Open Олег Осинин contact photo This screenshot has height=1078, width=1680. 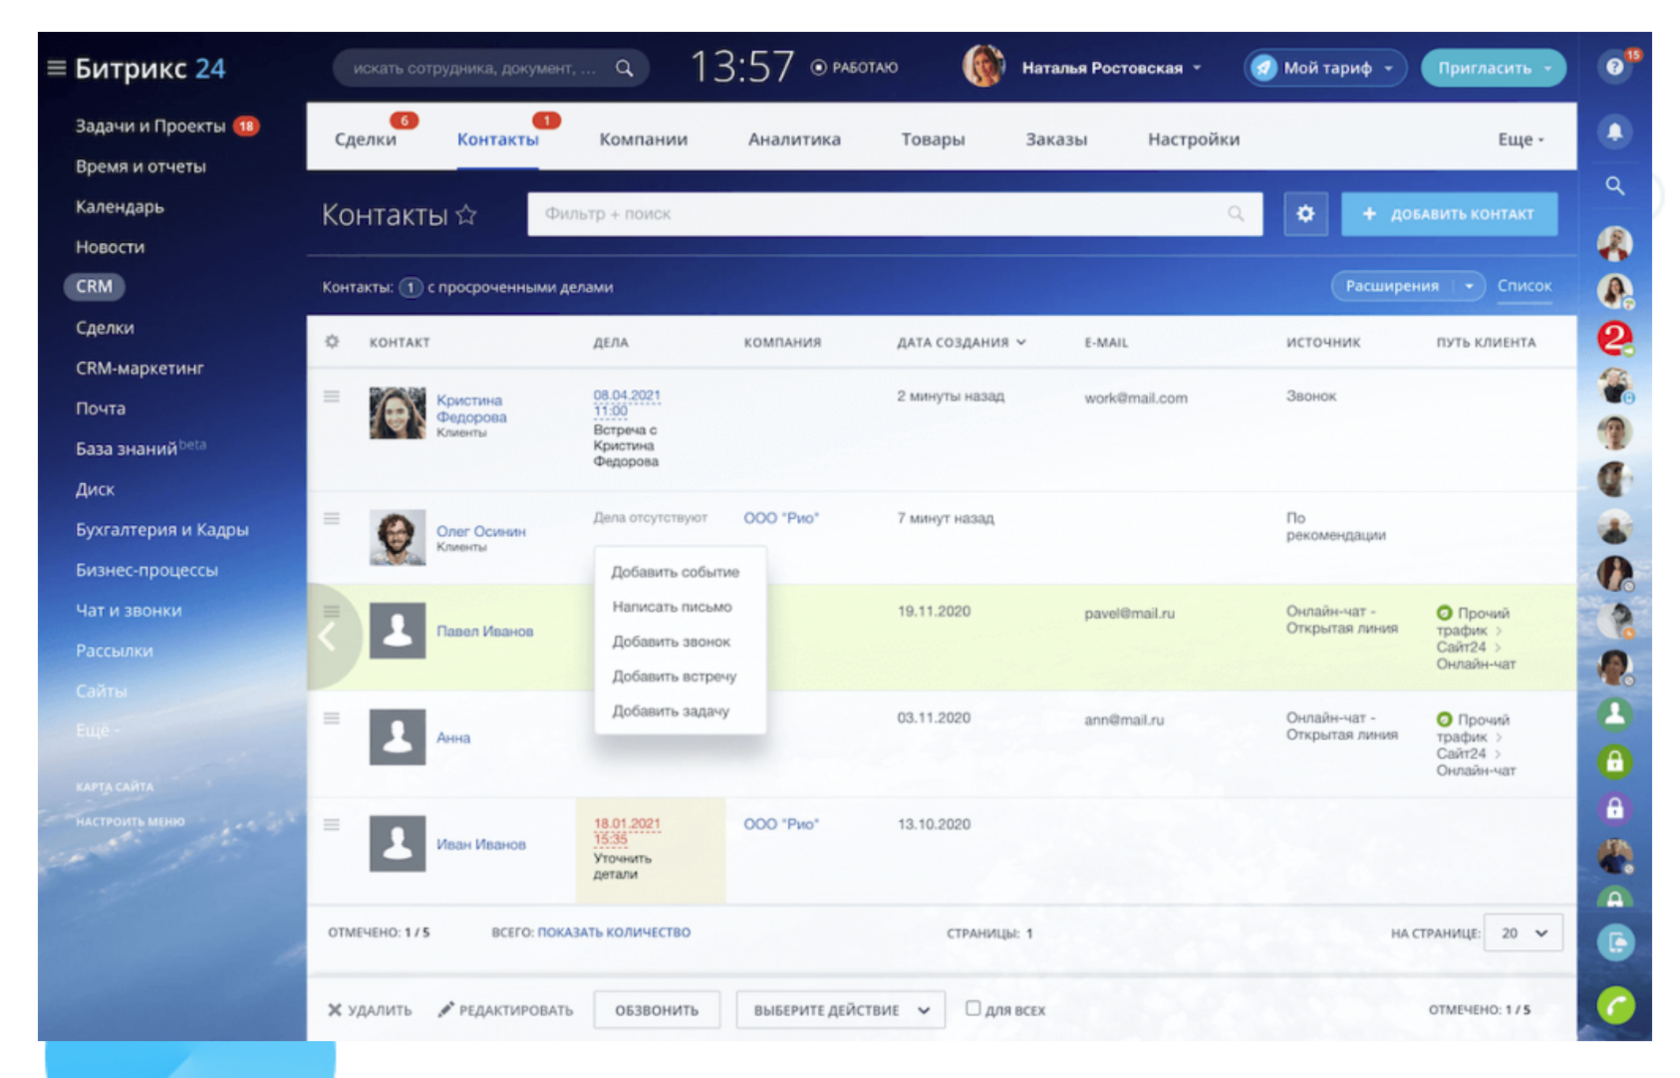397,537
